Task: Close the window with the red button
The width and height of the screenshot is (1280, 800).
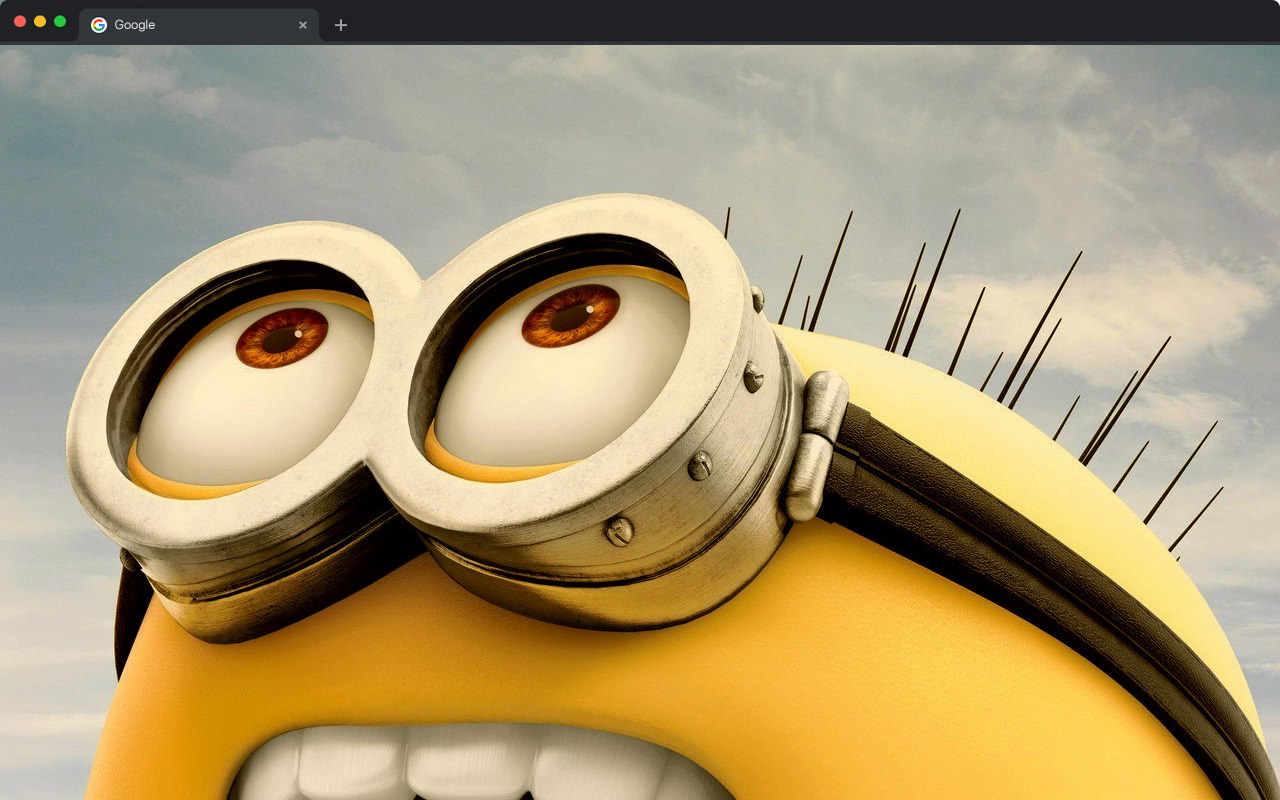Action: click(x=20, y=21)
